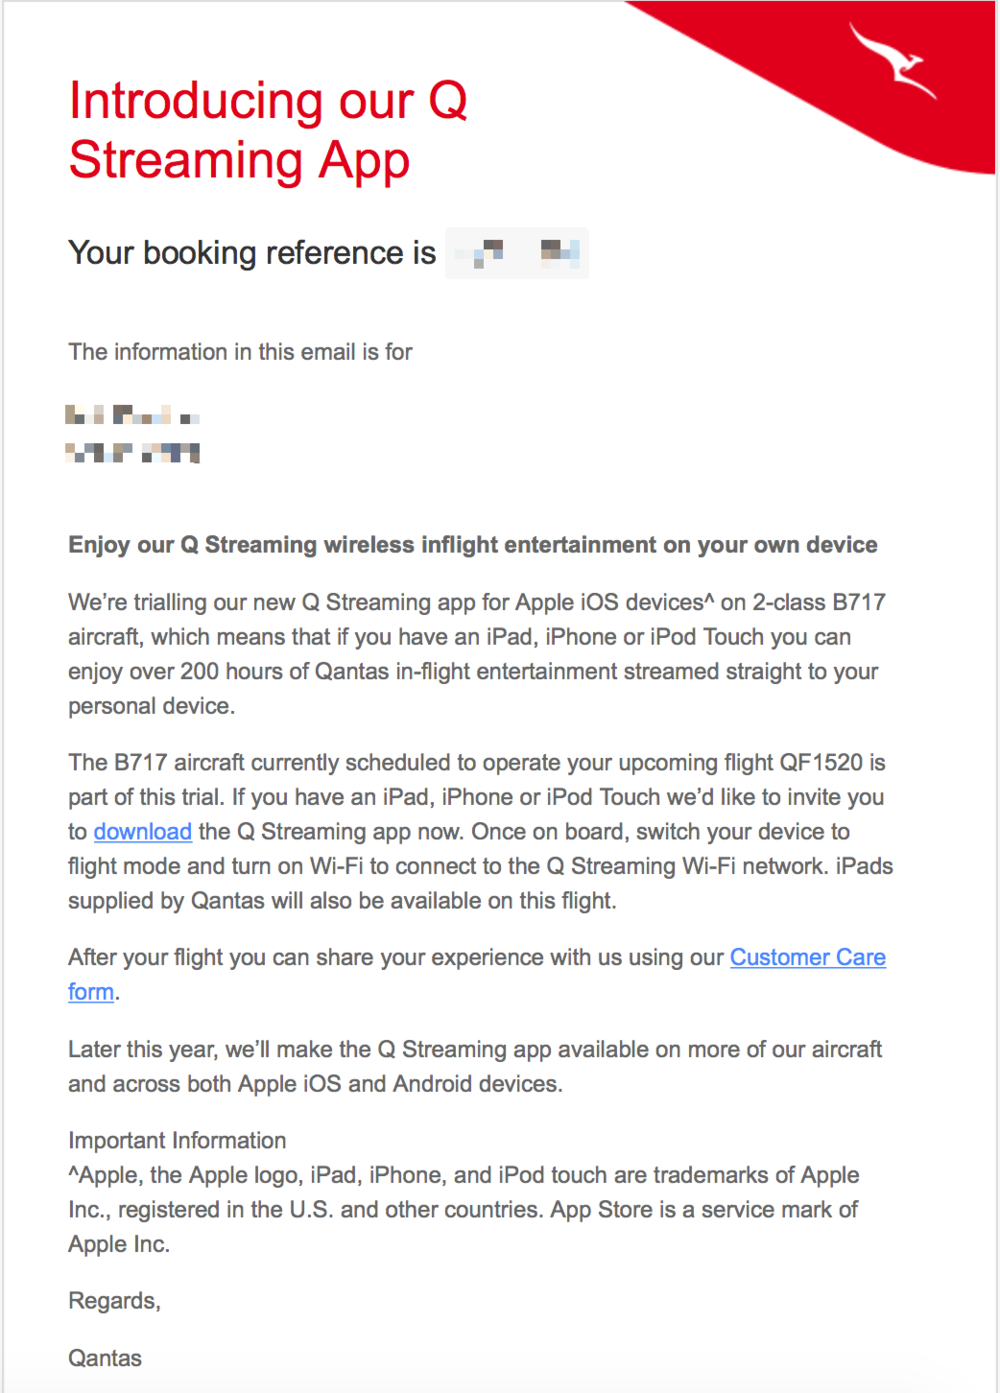Click the flight number QF1520

[820, 763]
